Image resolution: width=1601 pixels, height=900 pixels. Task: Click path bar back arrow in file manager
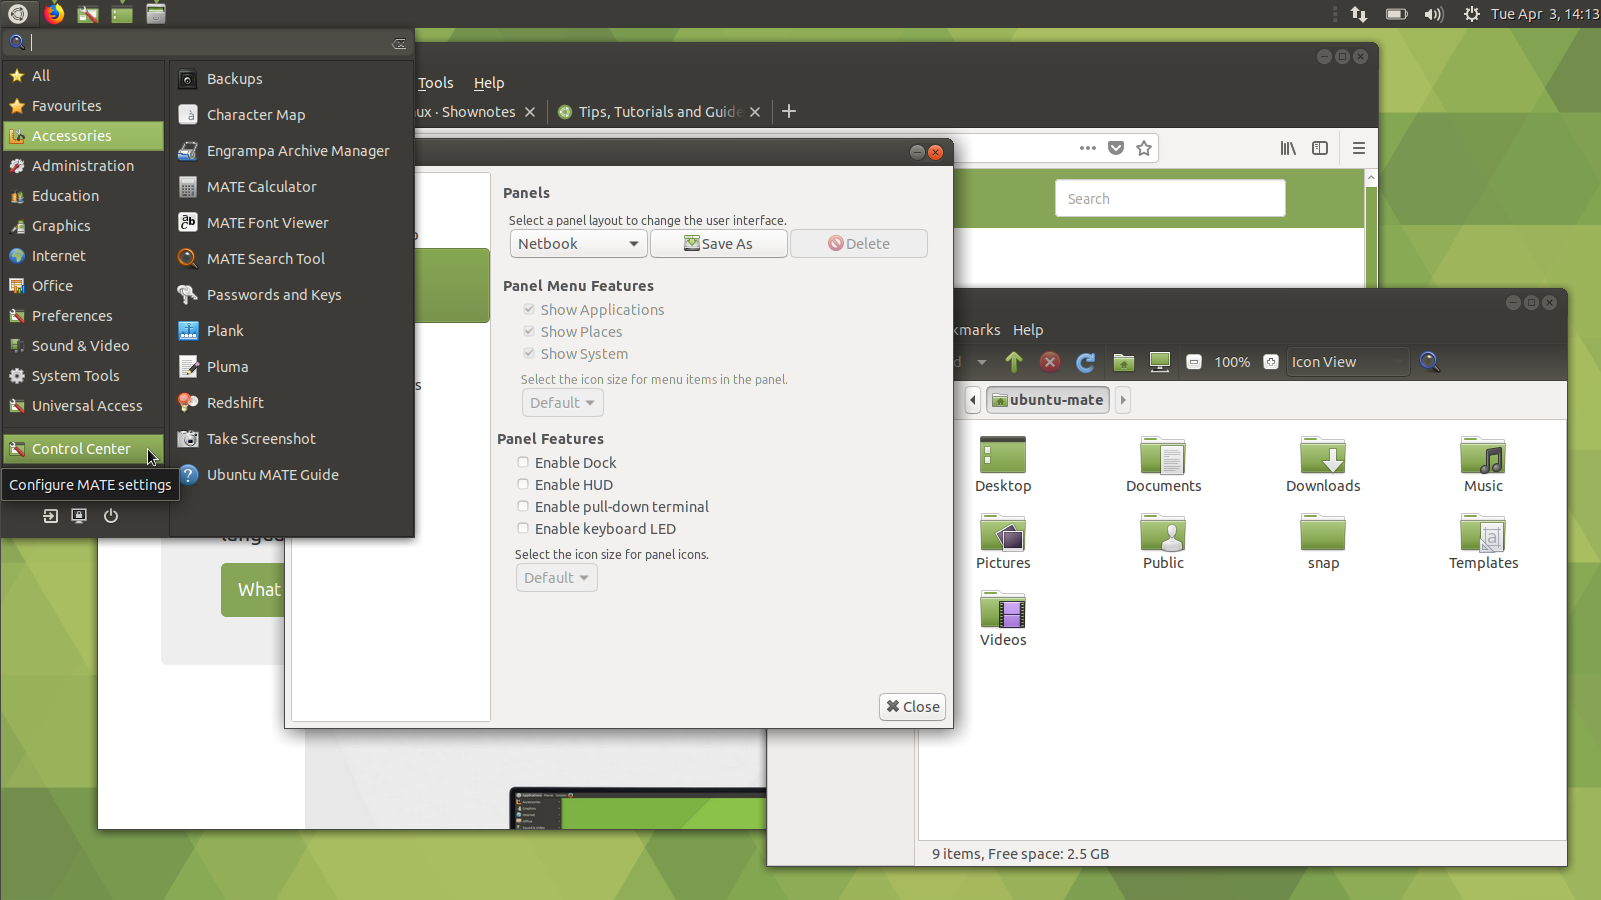(973, 400)
